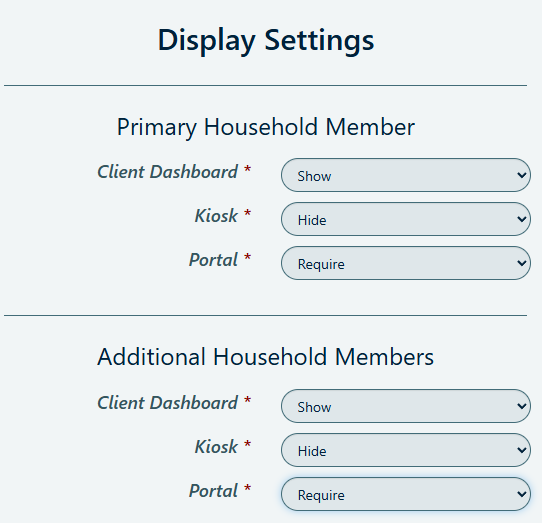542x523 pixels.
Task: Click the Kiosk label under Additional Household Members
Action: 216,447
